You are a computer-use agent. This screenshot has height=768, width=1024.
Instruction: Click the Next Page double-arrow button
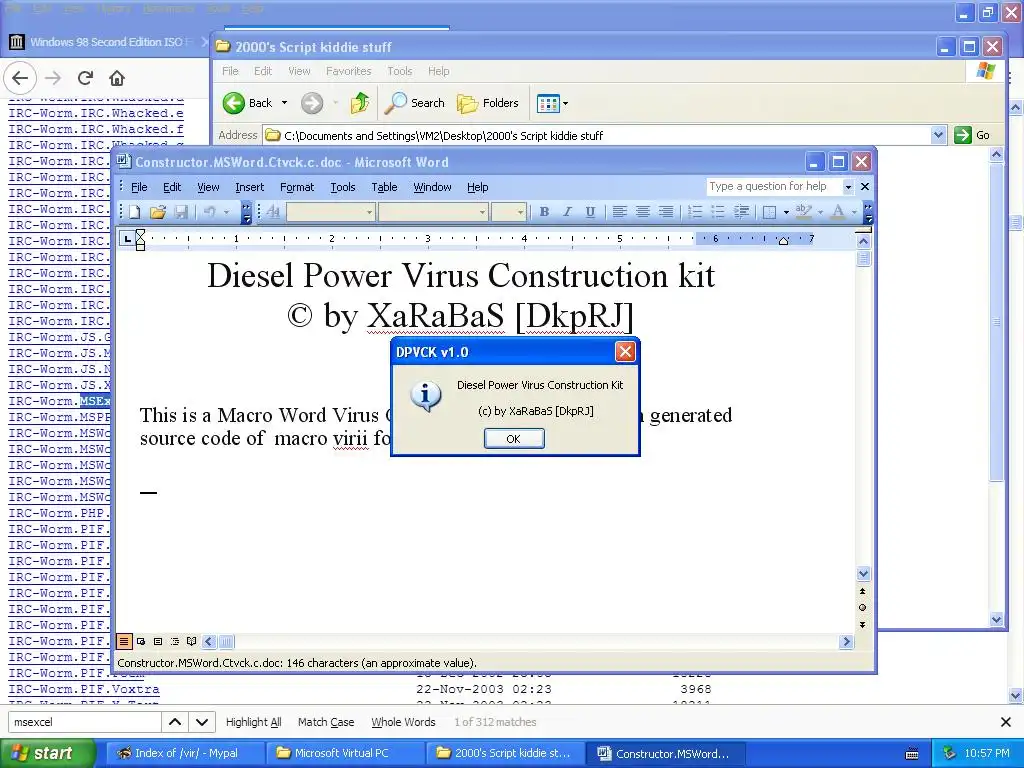863,624
